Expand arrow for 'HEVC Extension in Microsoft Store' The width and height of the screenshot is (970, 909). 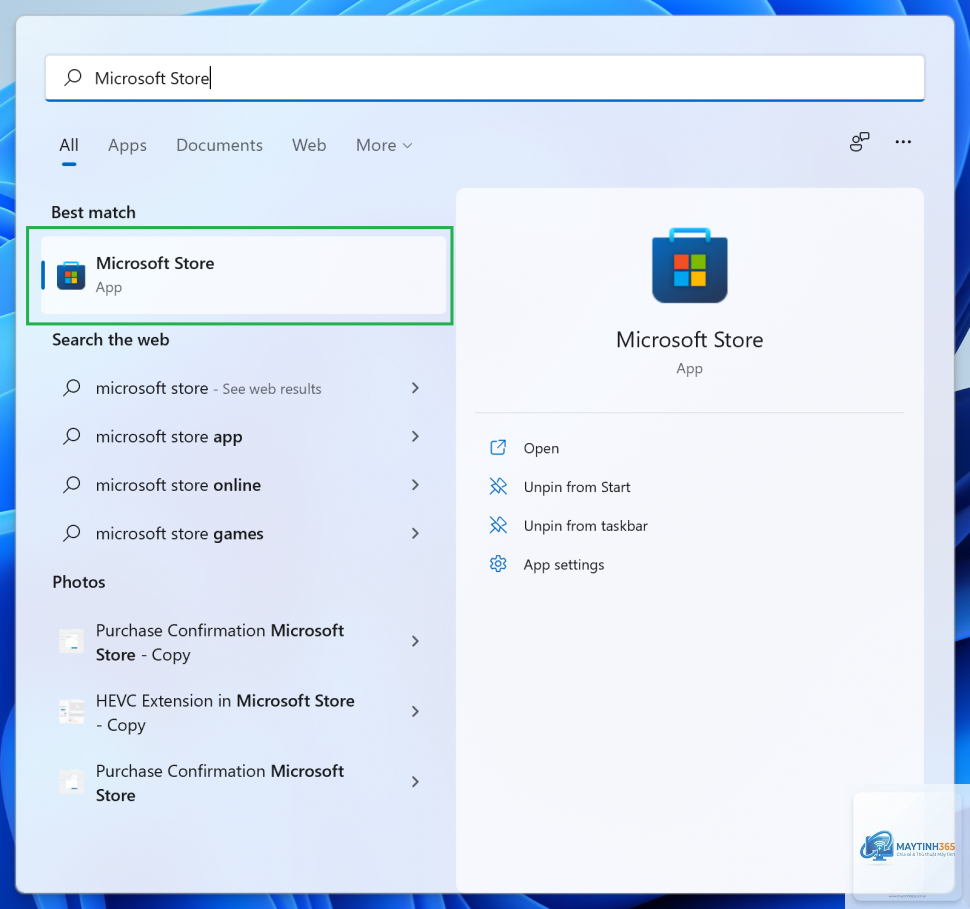tap(415, 712)
